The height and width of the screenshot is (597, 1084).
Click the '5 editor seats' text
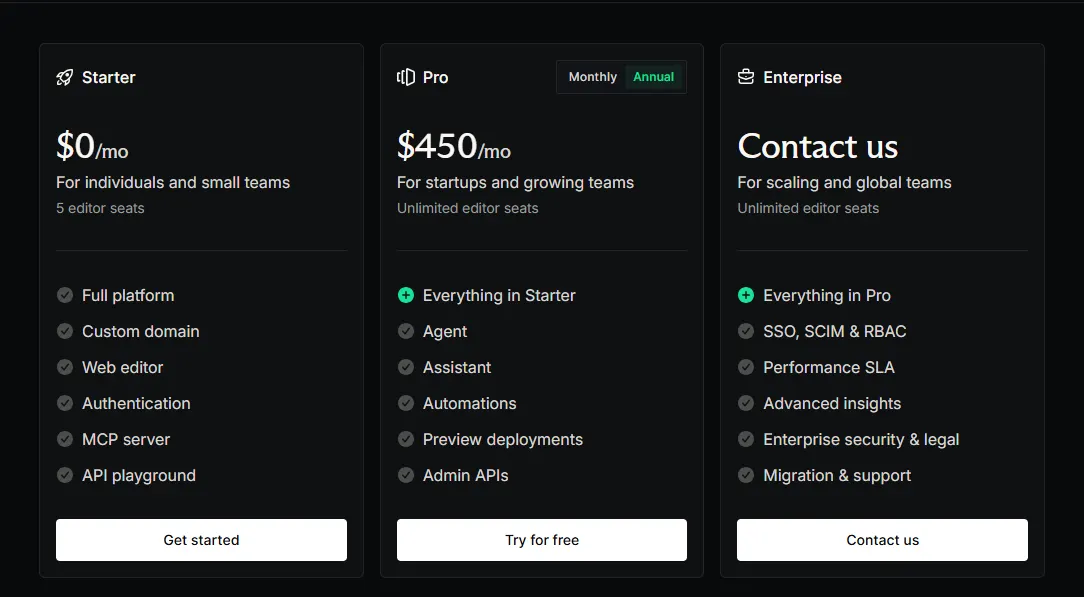pyautogui.click(x=100, y=208)
